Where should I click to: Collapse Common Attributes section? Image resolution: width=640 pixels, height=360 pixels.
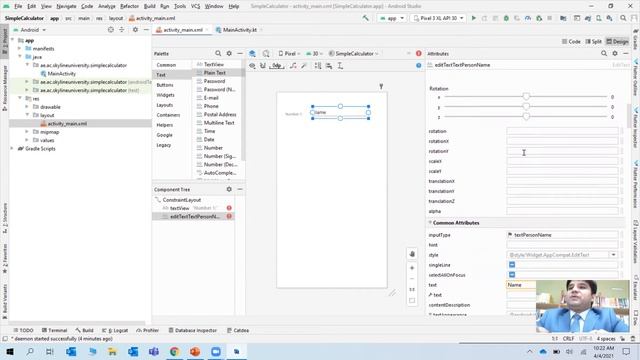click(x=430, y=223)
